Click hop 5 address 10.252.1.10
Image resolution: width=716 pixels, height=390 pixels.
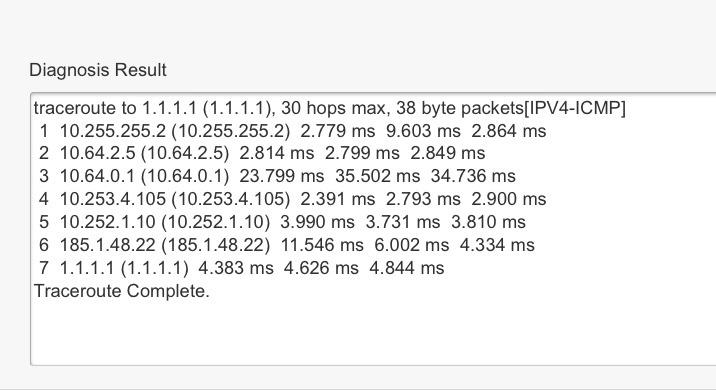[x=107, y=221]
